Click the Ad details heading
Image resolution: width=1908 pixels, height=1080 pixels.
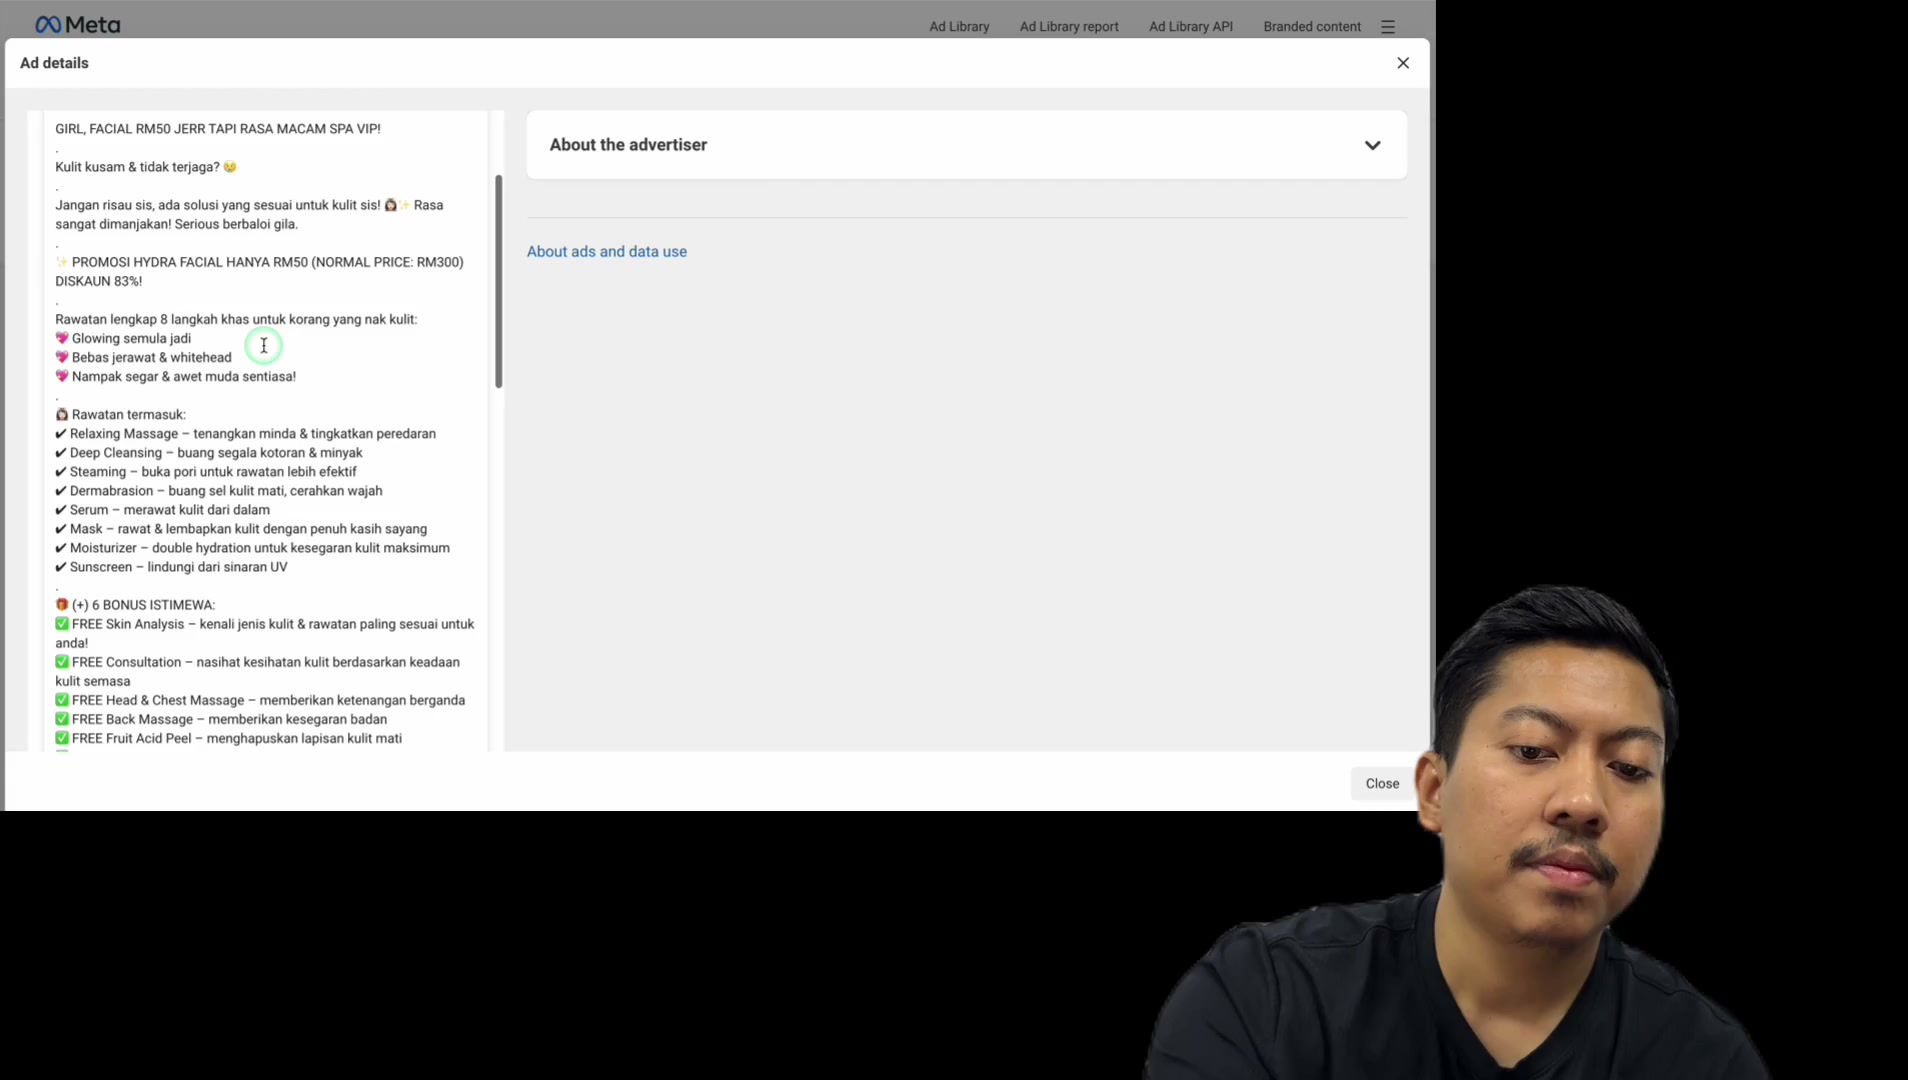coord(54,63)
